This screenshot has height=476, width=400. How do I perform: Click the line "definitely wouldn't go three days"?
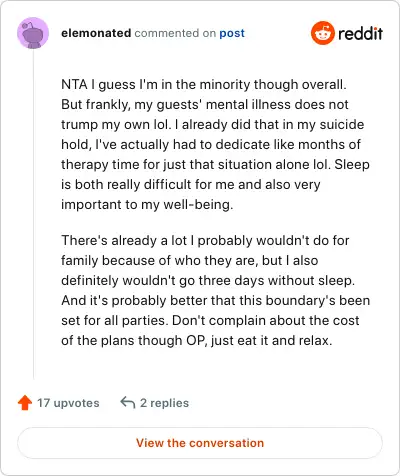coord(208,281)
